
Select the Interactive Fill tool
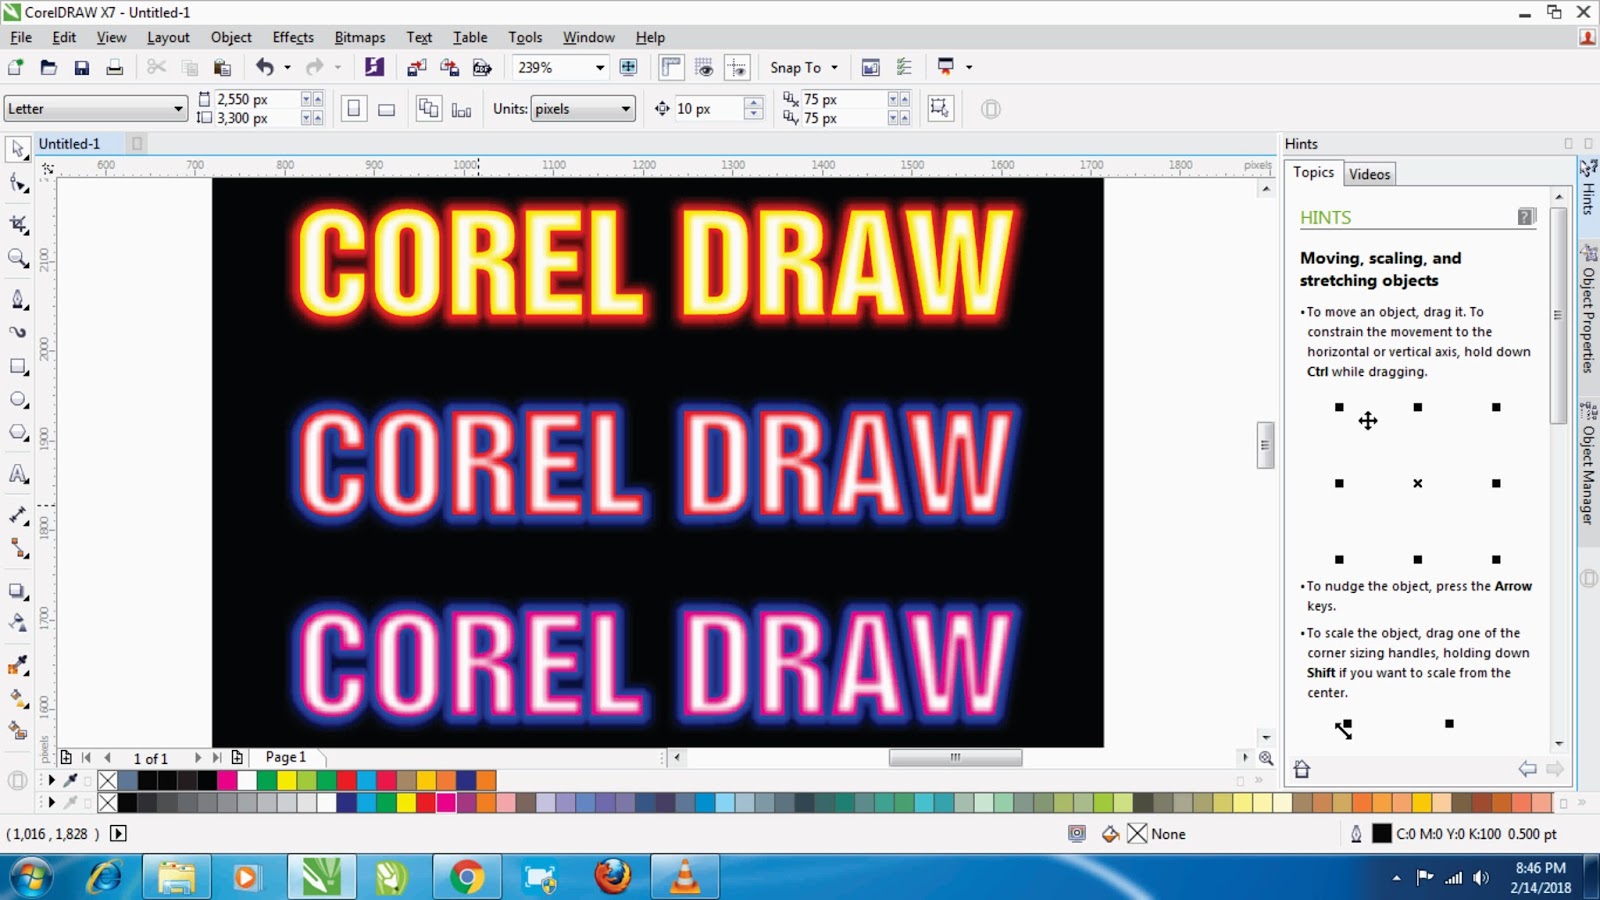pyautogui.click(x=18, y=698)
